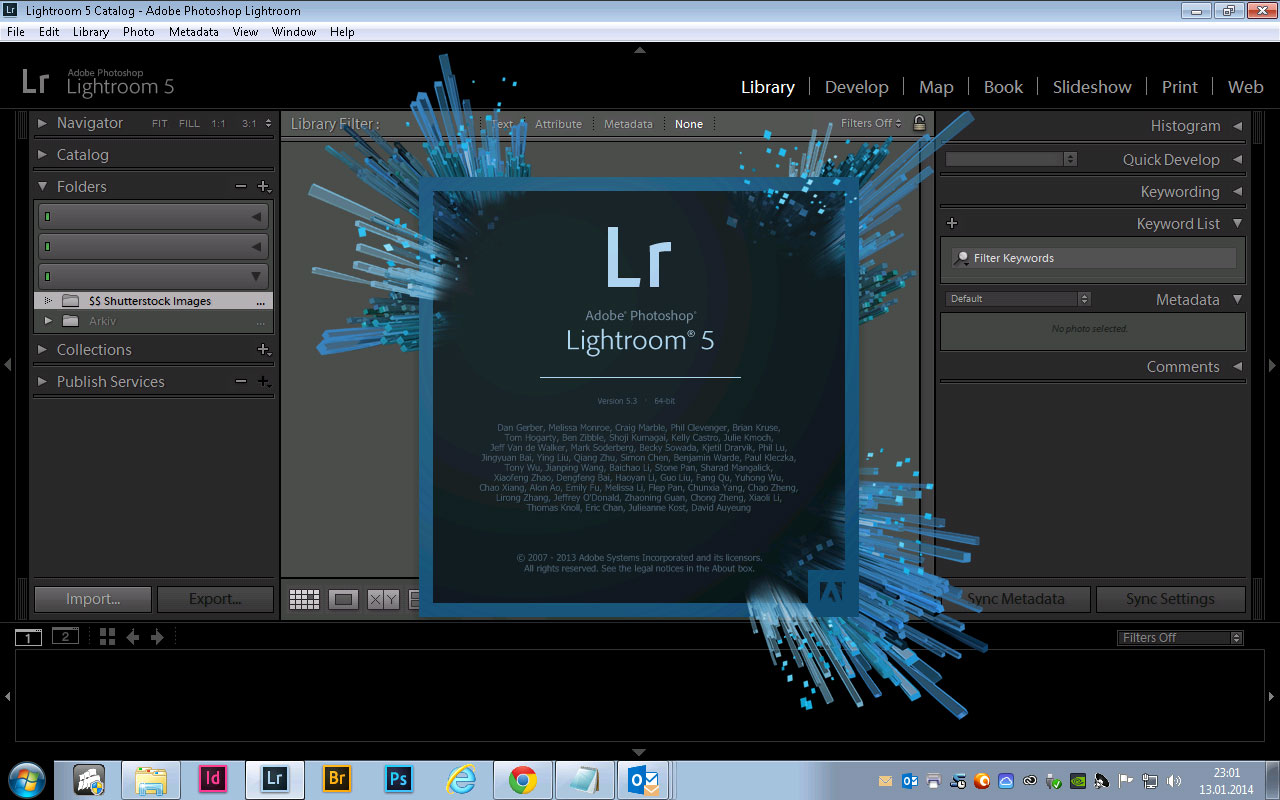The image size is (1280, 800).
Task: Expand the Keywording panel
Action: (1237, 192)
